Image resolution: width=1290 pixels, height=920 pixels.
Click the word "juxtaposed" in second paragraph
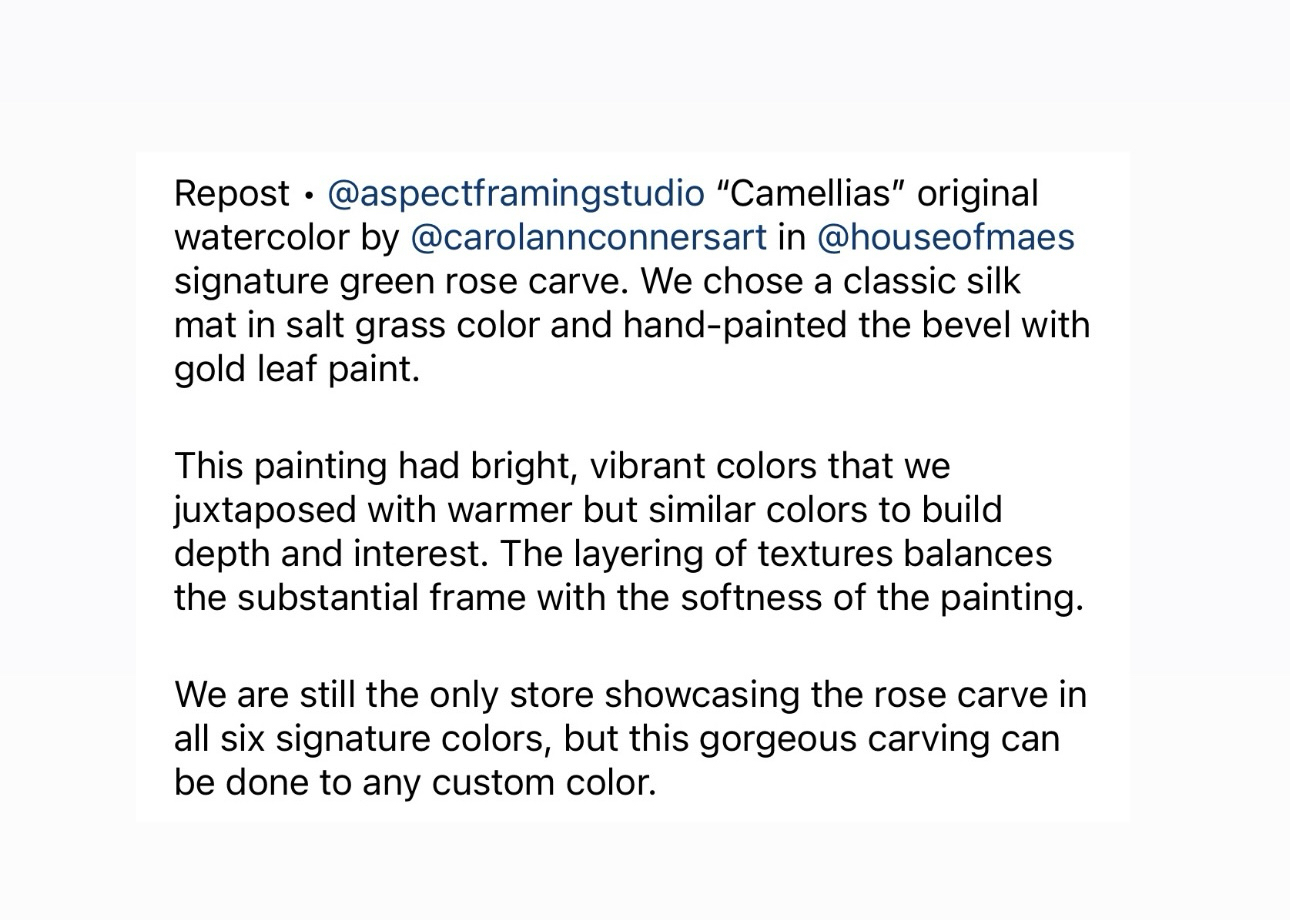click(265, 511)
